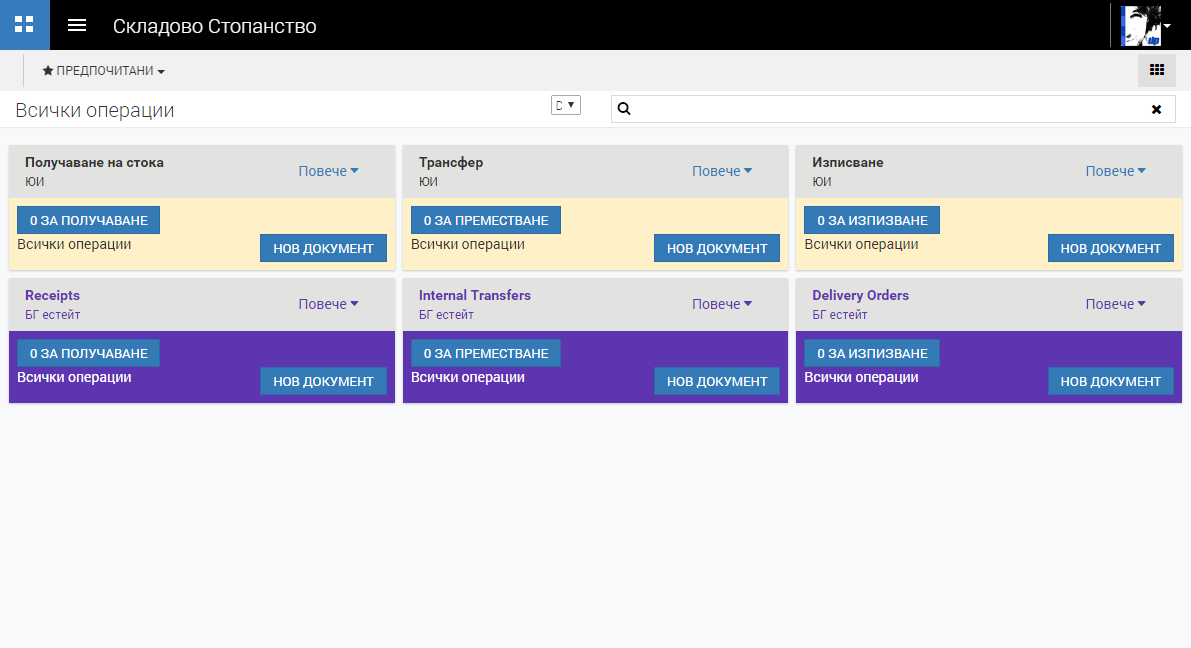Click 0 За получаване in Receipts card
This screenshot has width=1191, height=648.
88,353
